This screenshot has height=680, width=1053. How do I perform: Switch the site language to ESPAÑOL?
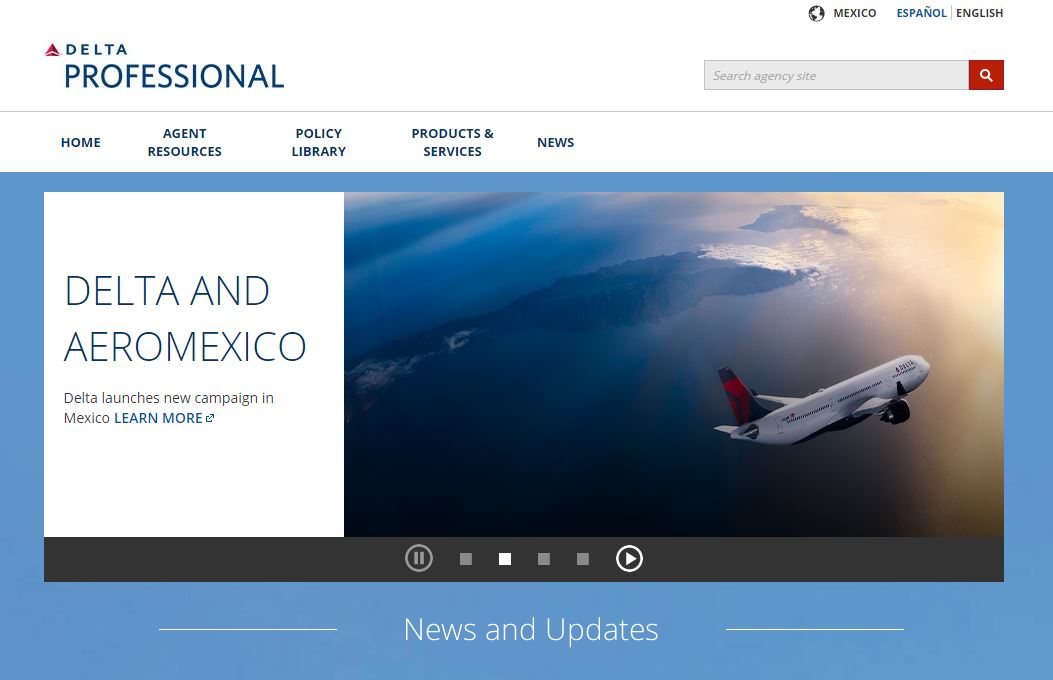921,13
